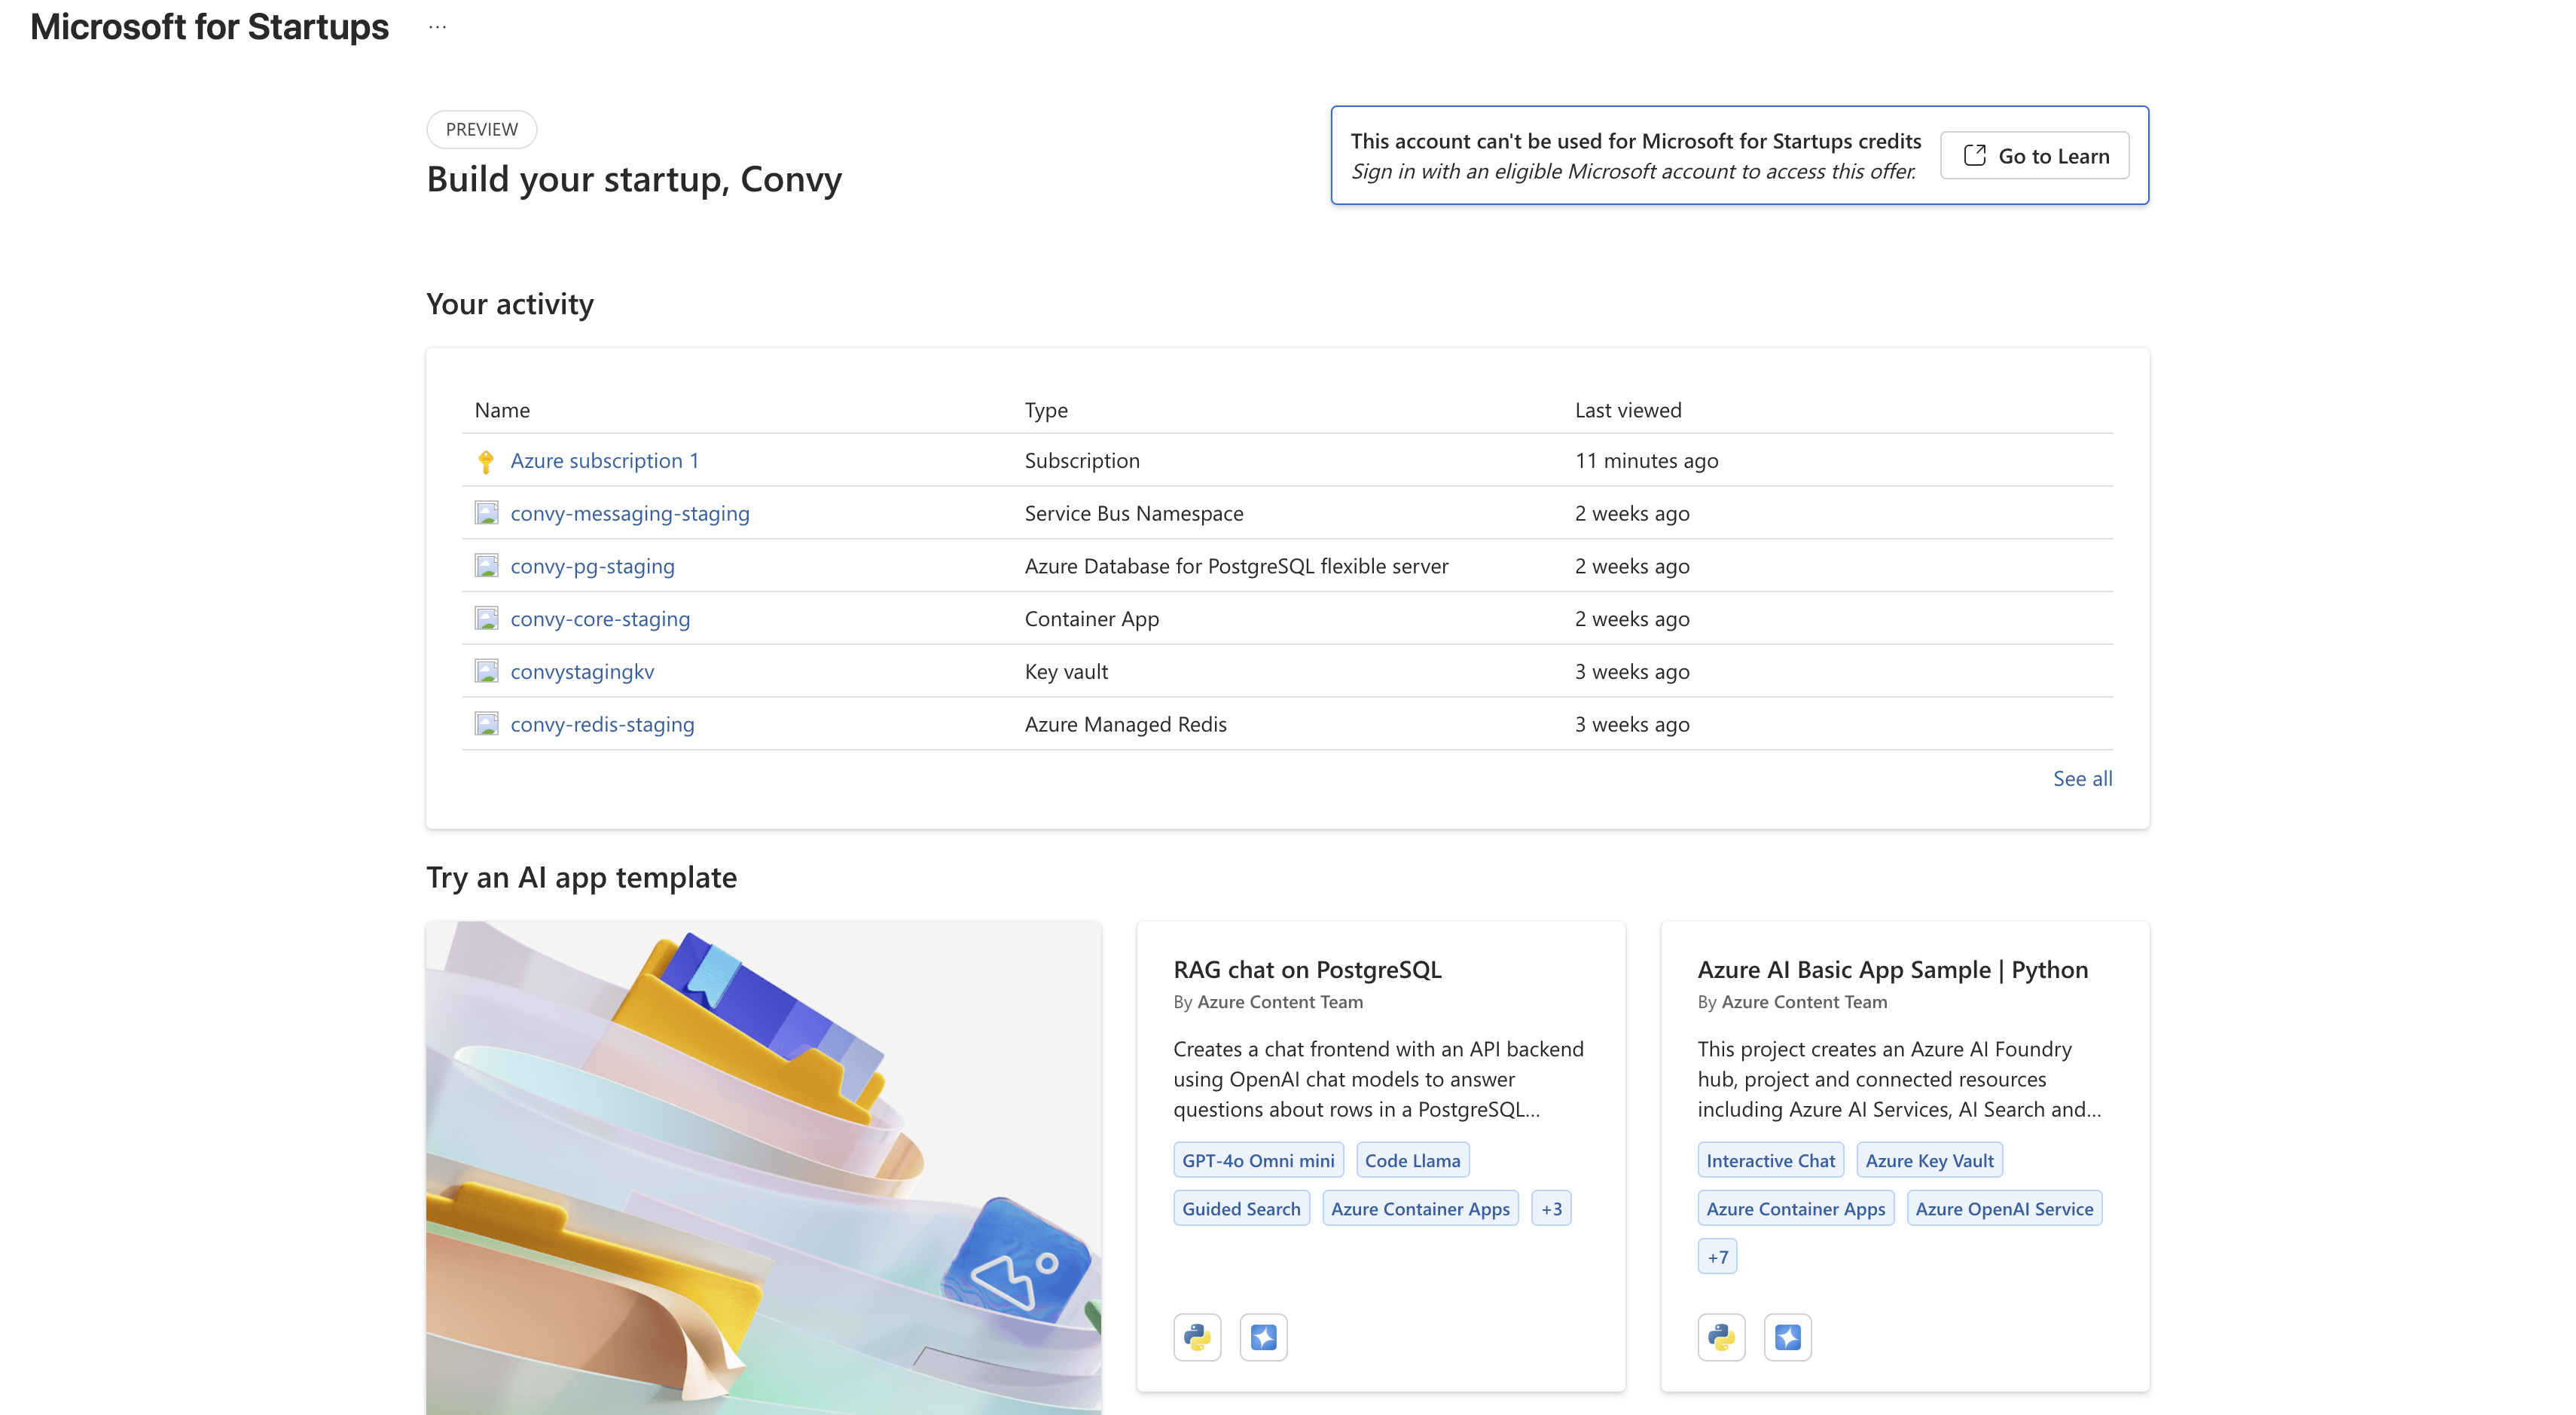2576x1415 pixels.
Task: Click the icon beside convy-messaging-staging
Action: pos(486,513)
